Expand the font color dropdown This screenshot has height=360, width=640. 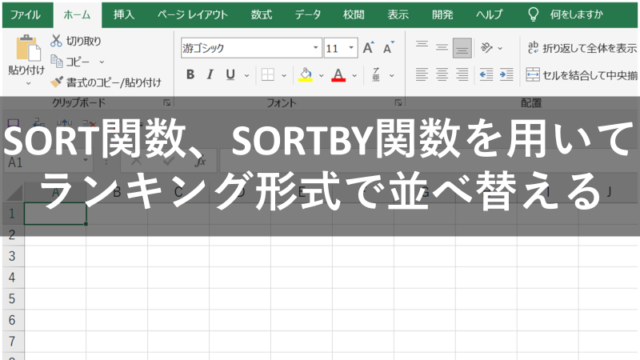(354, 76)
